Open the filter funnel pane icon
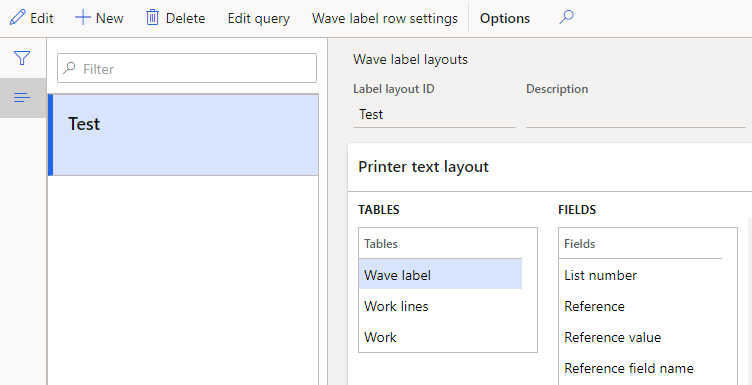752x385 pixels. [22, 58]
